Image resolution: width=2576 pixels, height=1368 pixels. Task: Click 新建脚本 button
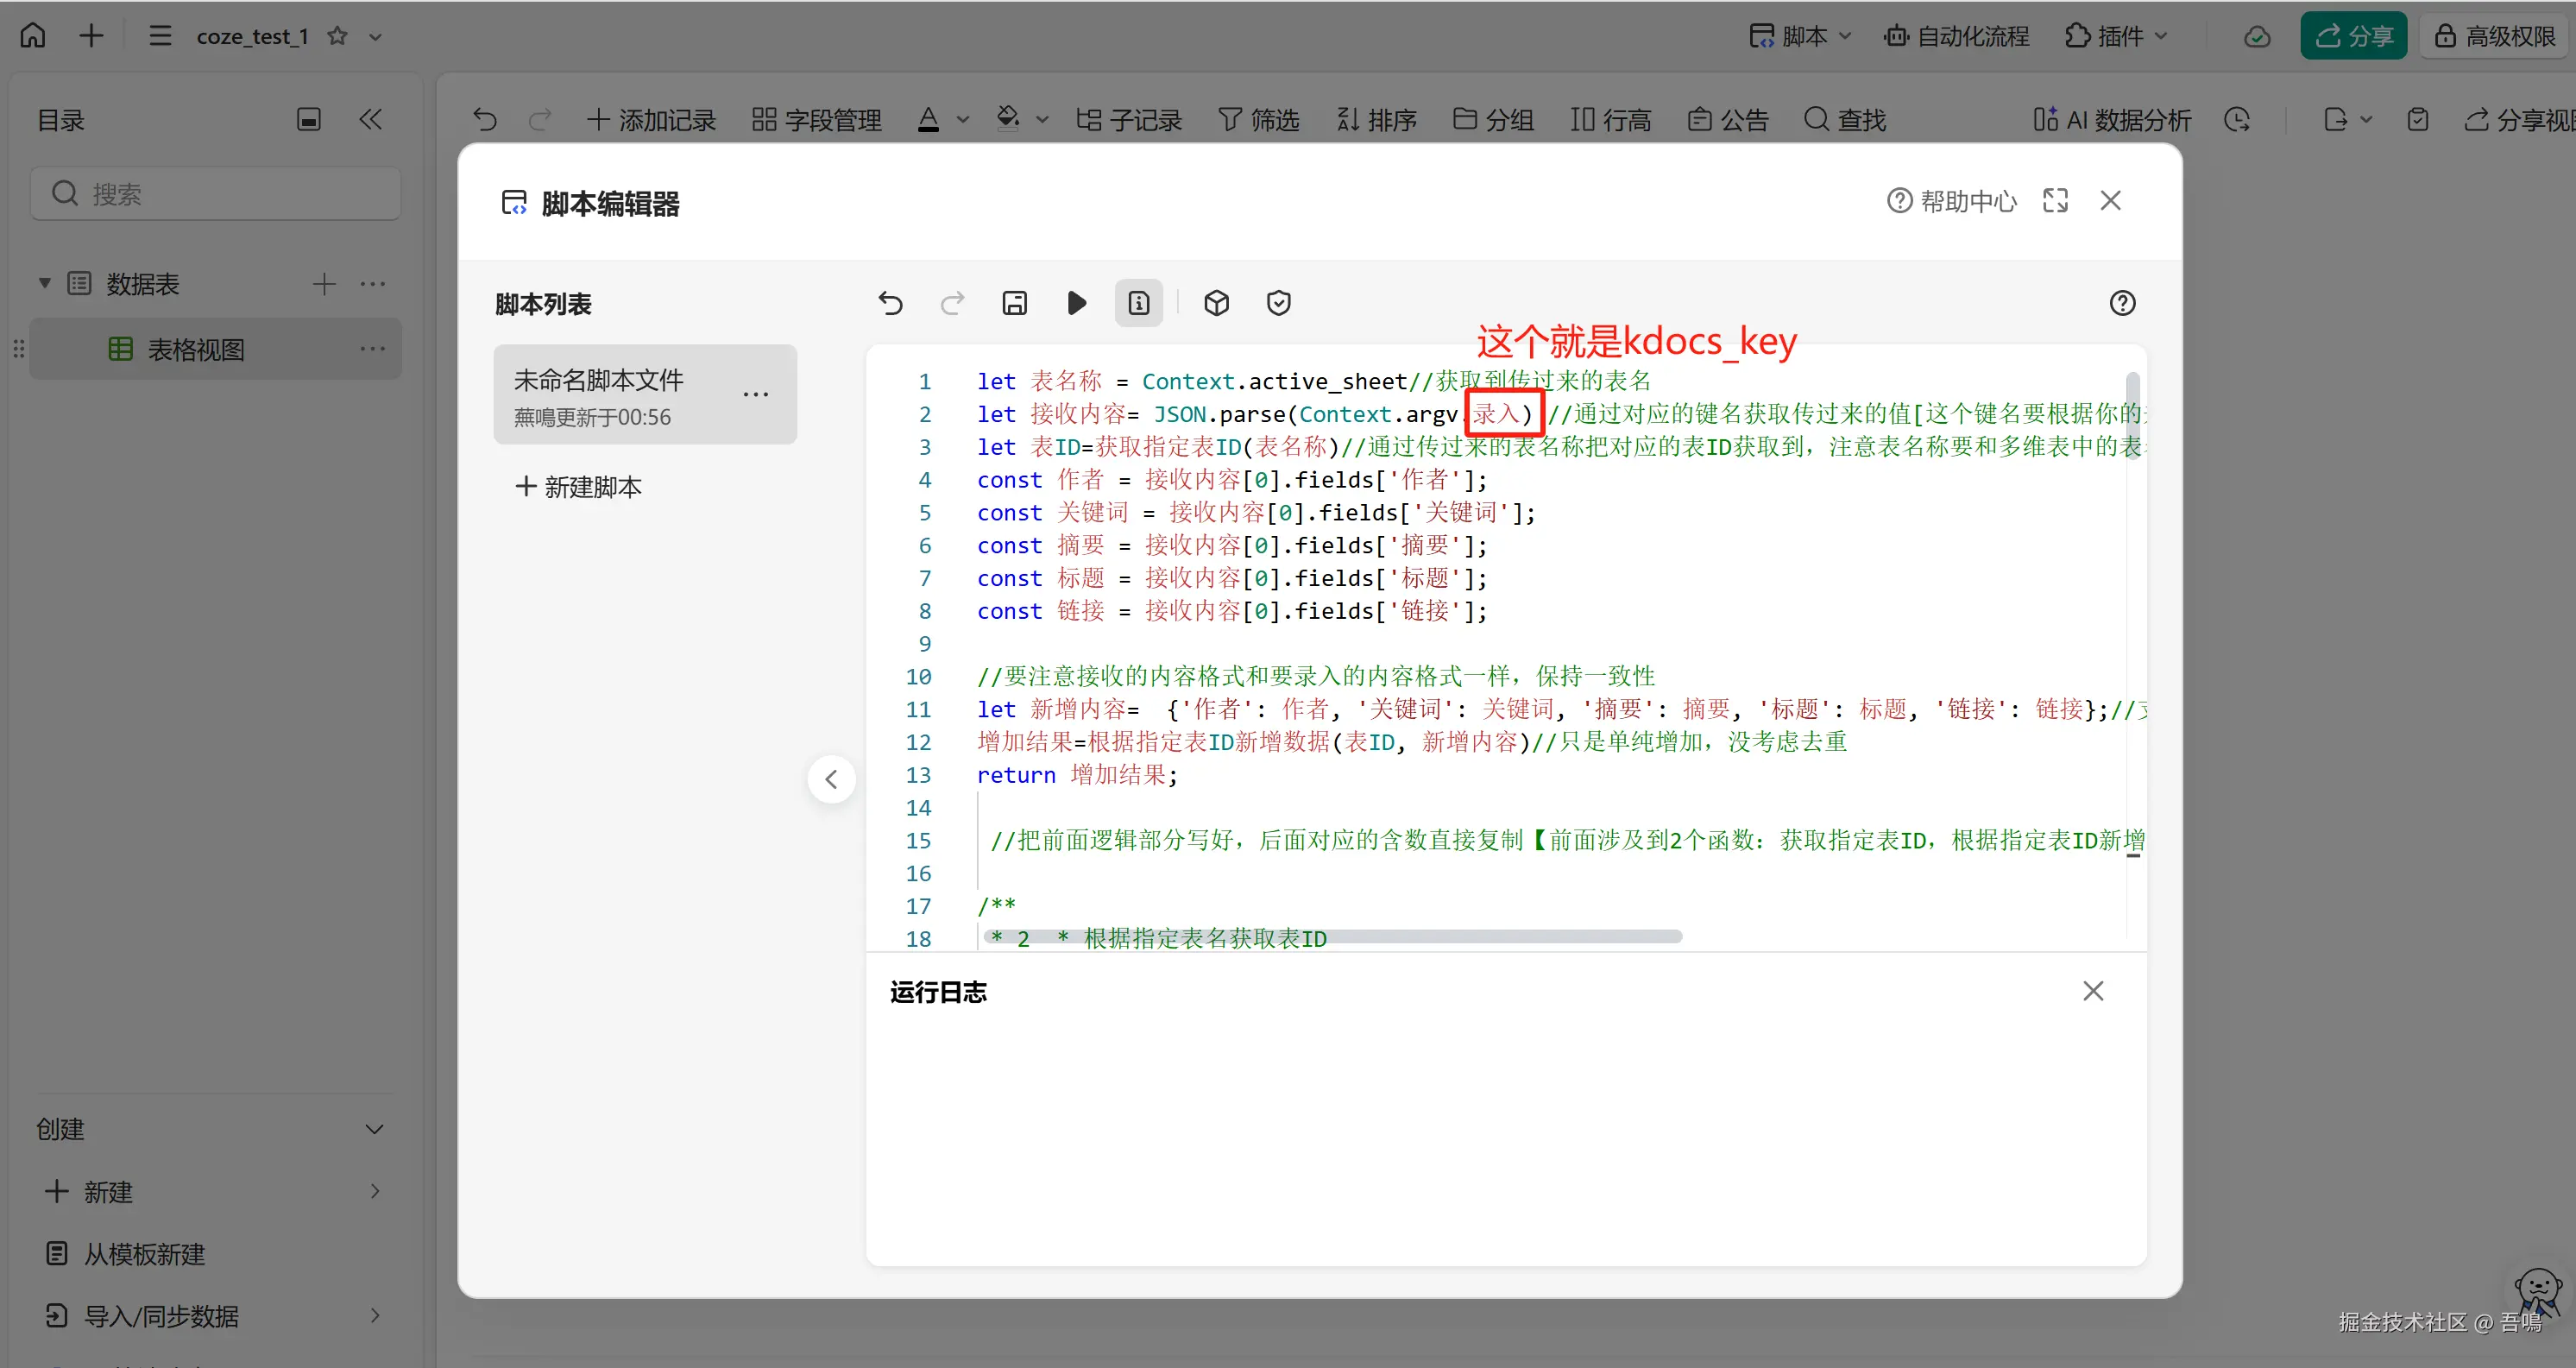pyautogui.click(x=579, y=487)
